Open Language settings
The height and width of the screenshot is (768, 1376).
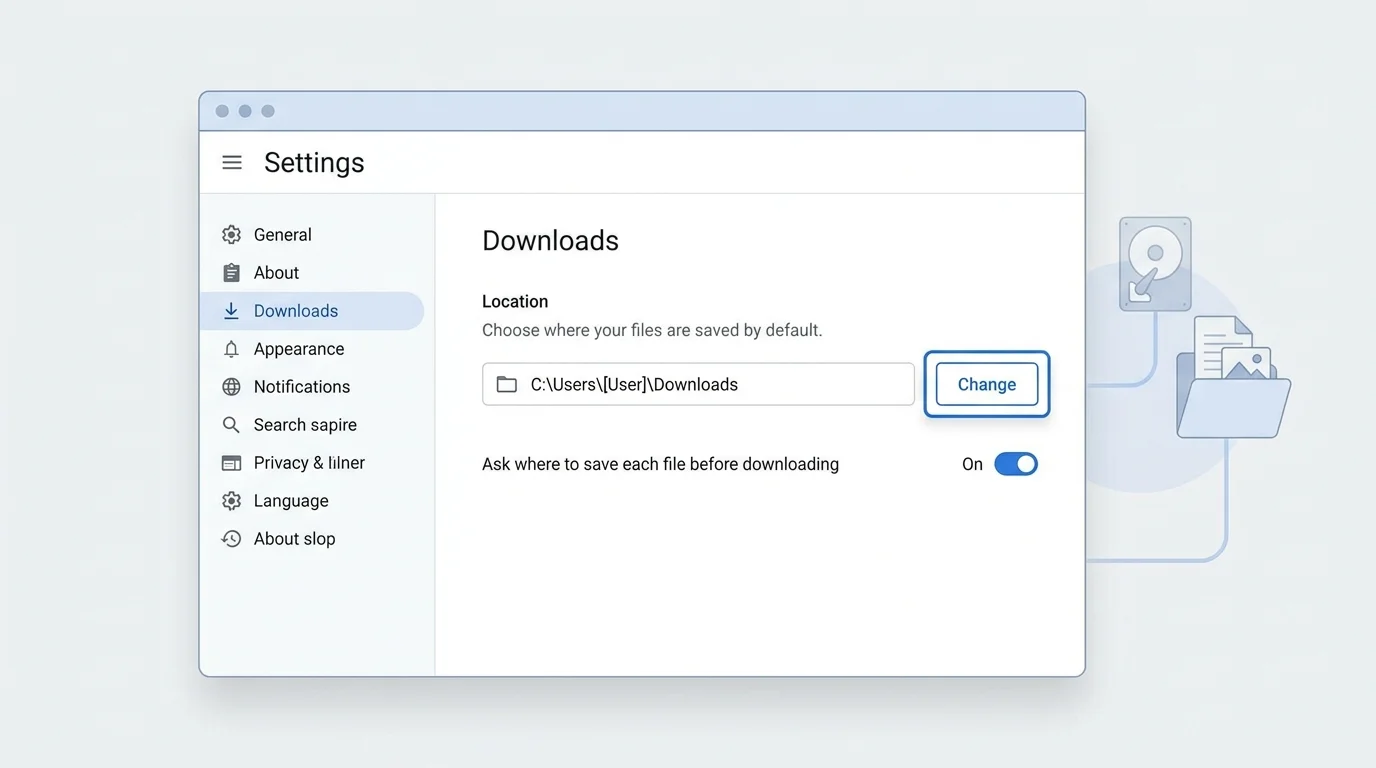tap(312, 501)
